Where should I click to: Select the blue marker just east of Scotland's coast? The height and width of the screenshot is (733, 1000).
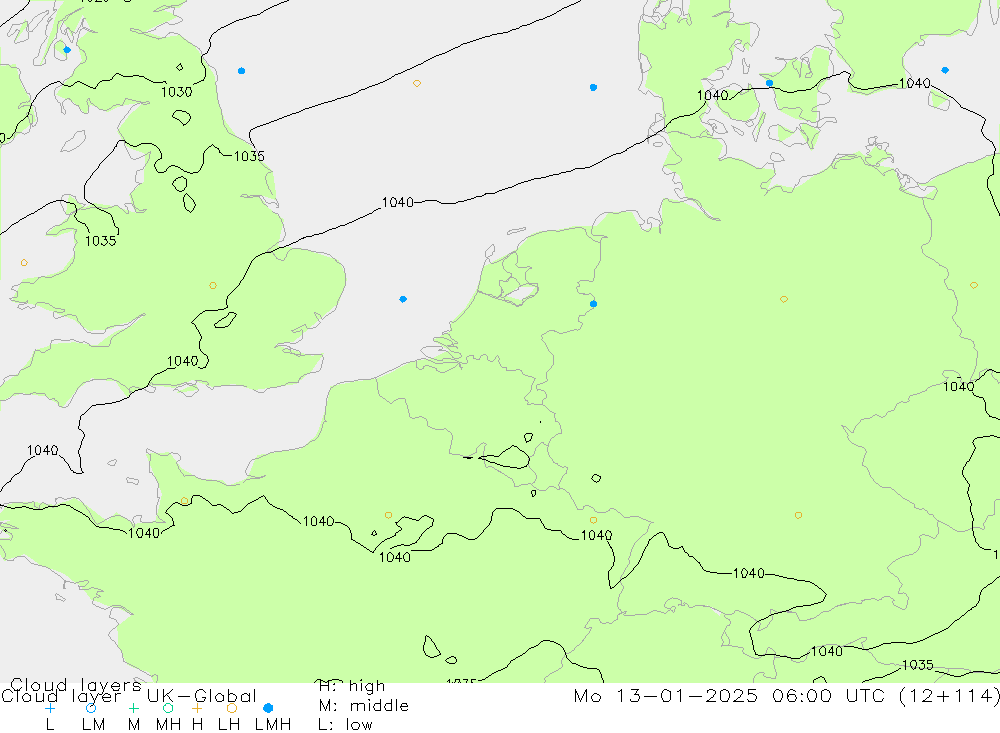pos(241,71)
